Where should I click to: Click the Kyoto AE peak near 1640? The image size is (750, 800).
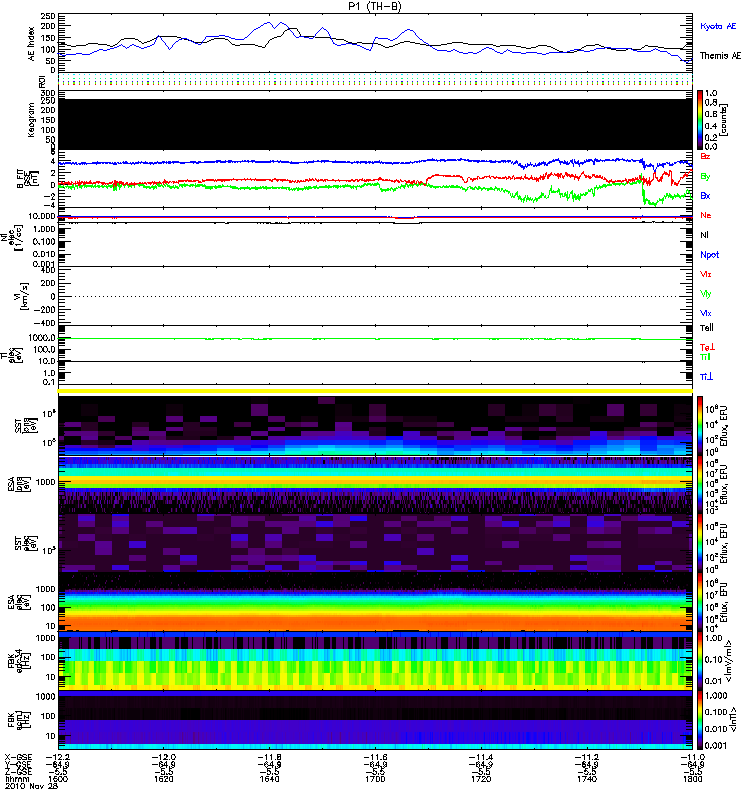(269, 23)
